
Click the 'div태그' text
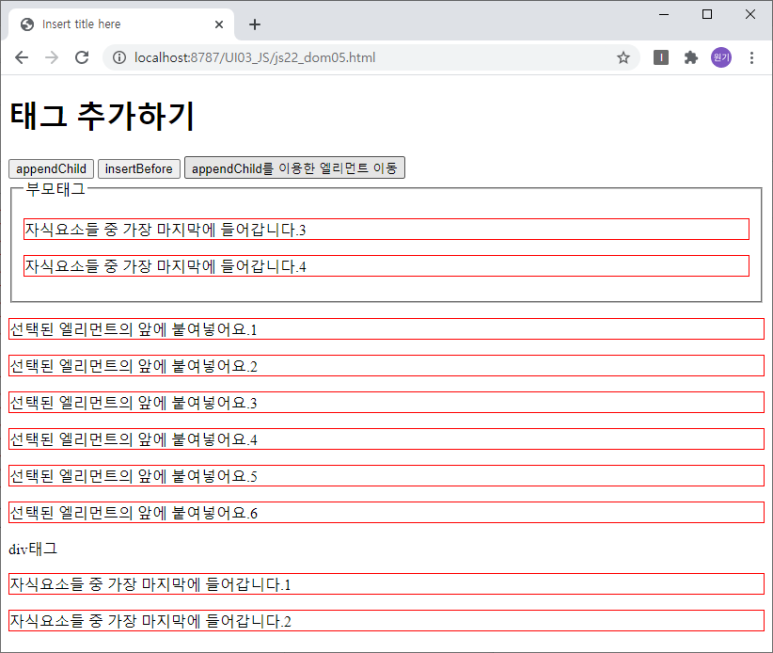click(x=33, y=549)
